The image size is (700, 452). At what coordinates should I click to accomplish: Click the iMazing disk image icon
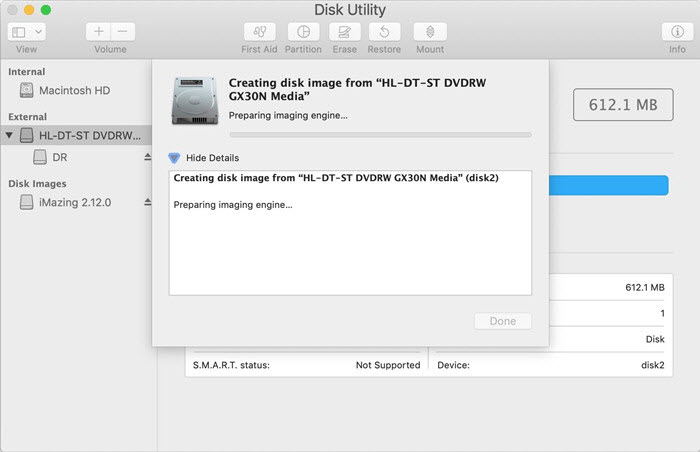coord(26,202)
